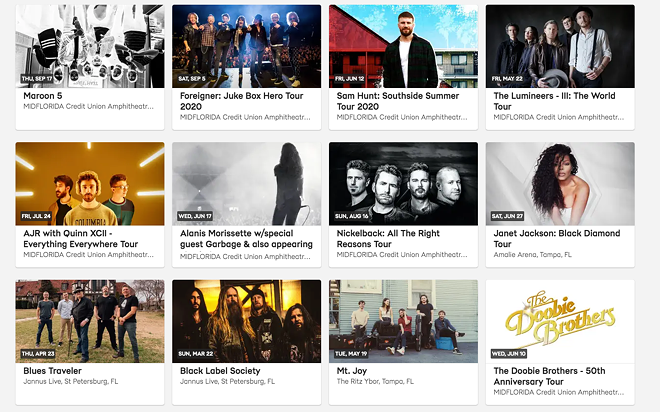
Task: Click the AJR with Quinn XCII photo
Action: click(x=90, y=183)
